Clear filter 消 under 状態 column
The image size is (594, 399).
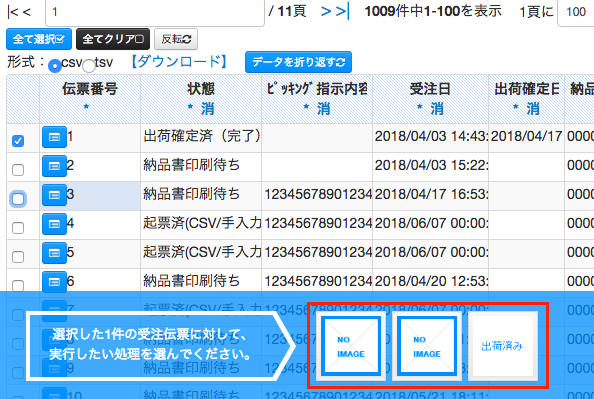pyautogui.click(x=207, y=109)
